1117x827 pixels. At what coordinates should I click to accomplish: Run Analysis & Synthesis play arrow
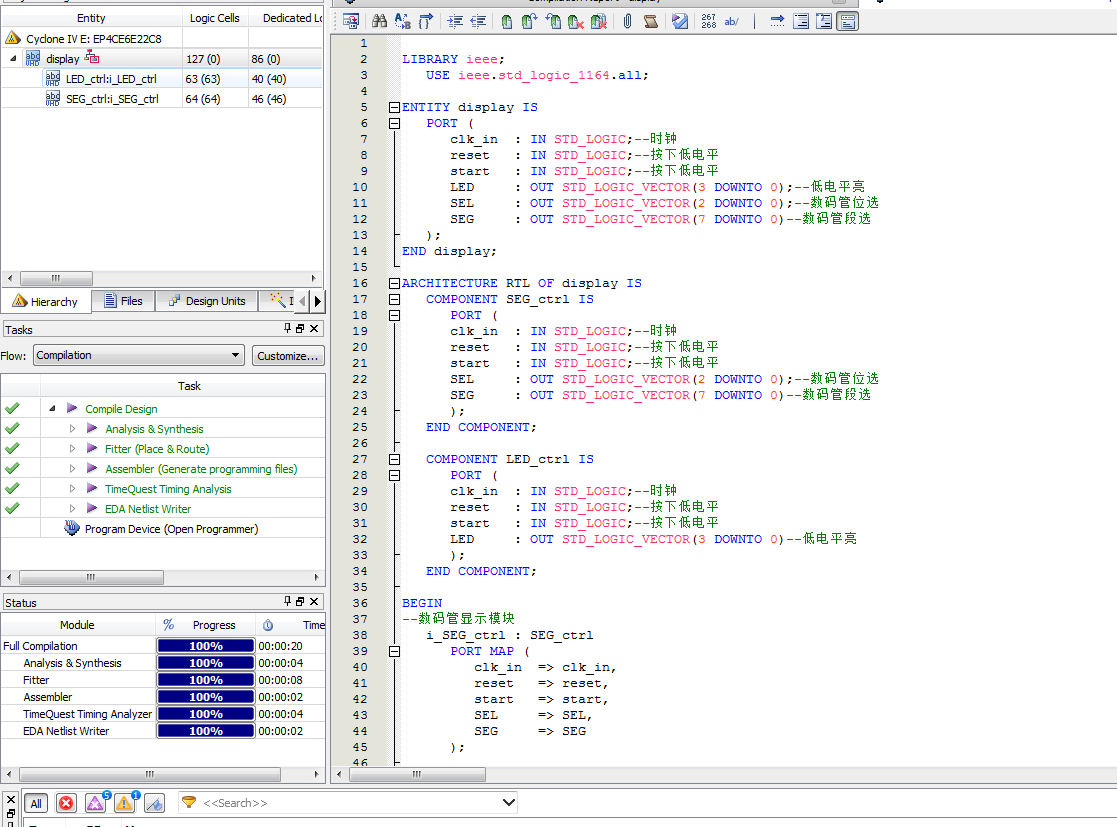coord(92,428)
